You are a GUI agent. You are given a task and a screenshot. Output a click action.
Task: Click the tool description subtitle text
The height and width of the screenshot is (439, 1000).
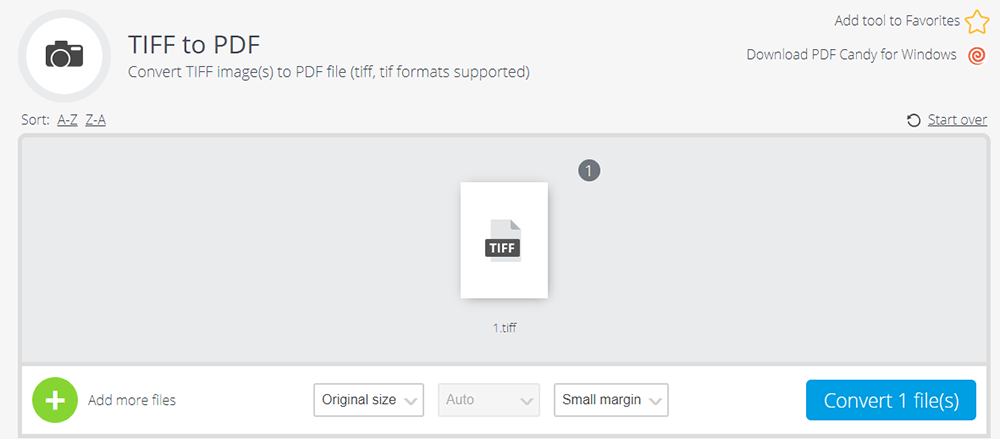coord(328,72)
